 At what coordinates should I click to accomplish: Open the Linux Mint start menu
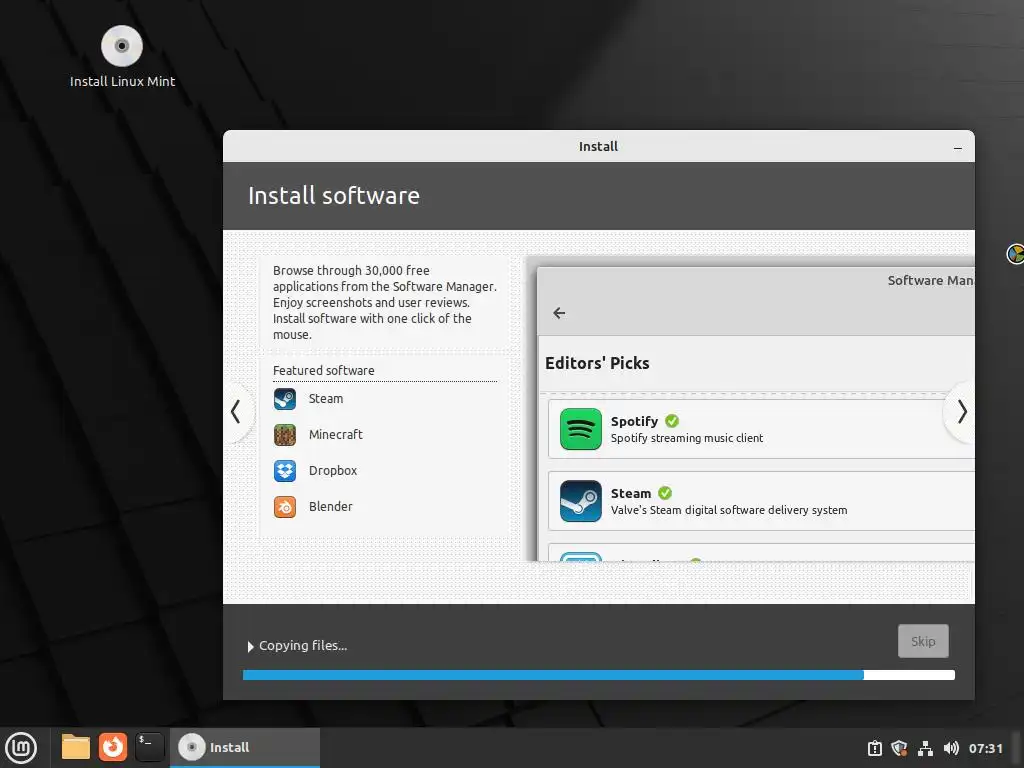tap(21, 748)
